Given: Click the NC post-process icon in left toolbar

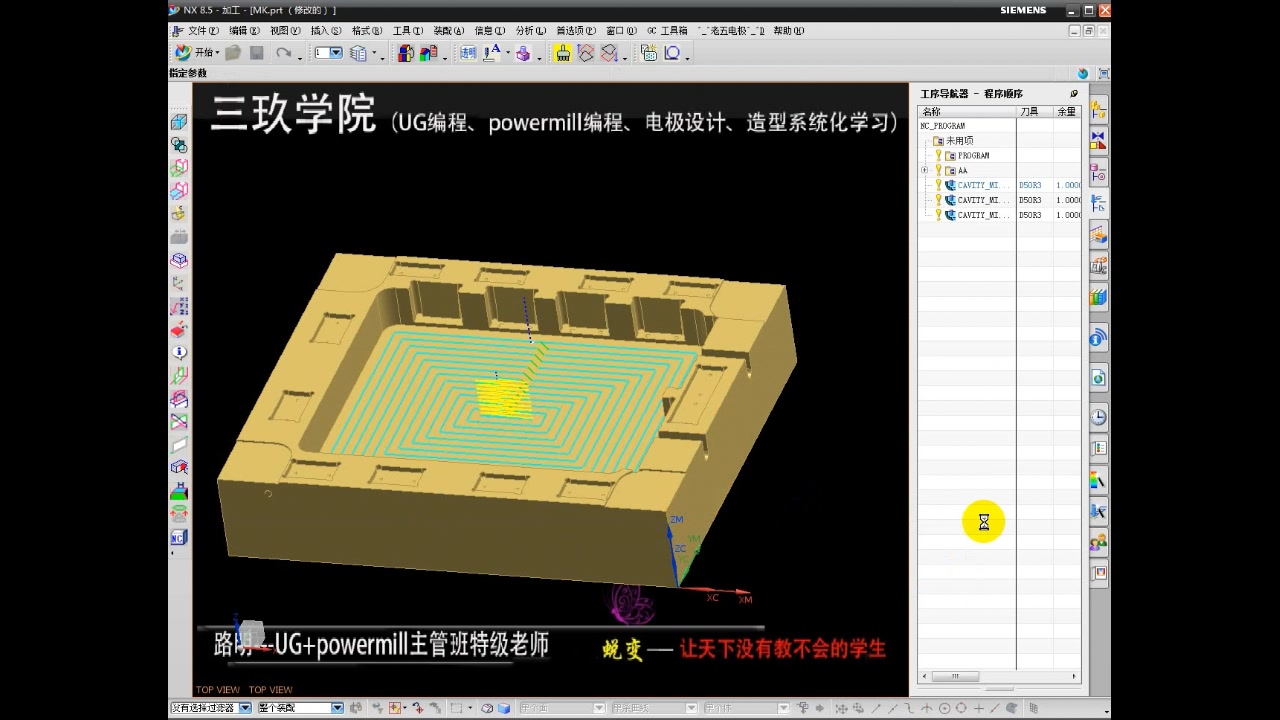Looking at the screenshot, I should [179, 538].
